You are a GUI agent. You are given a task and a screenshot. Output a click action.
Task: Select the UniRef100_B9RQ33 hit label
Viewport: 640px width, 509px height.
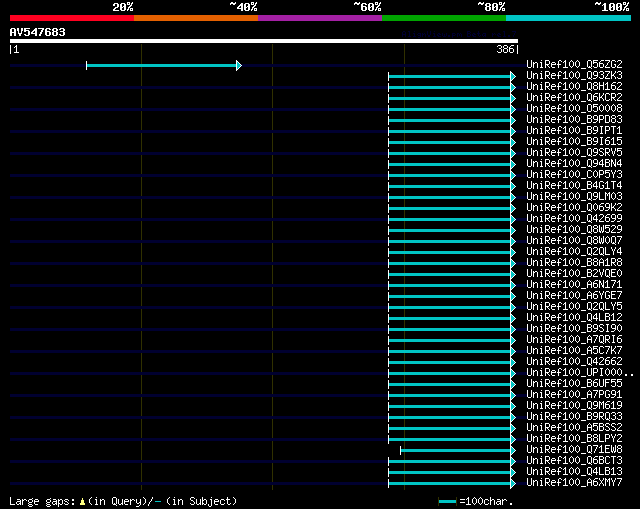tap(574, 417)
